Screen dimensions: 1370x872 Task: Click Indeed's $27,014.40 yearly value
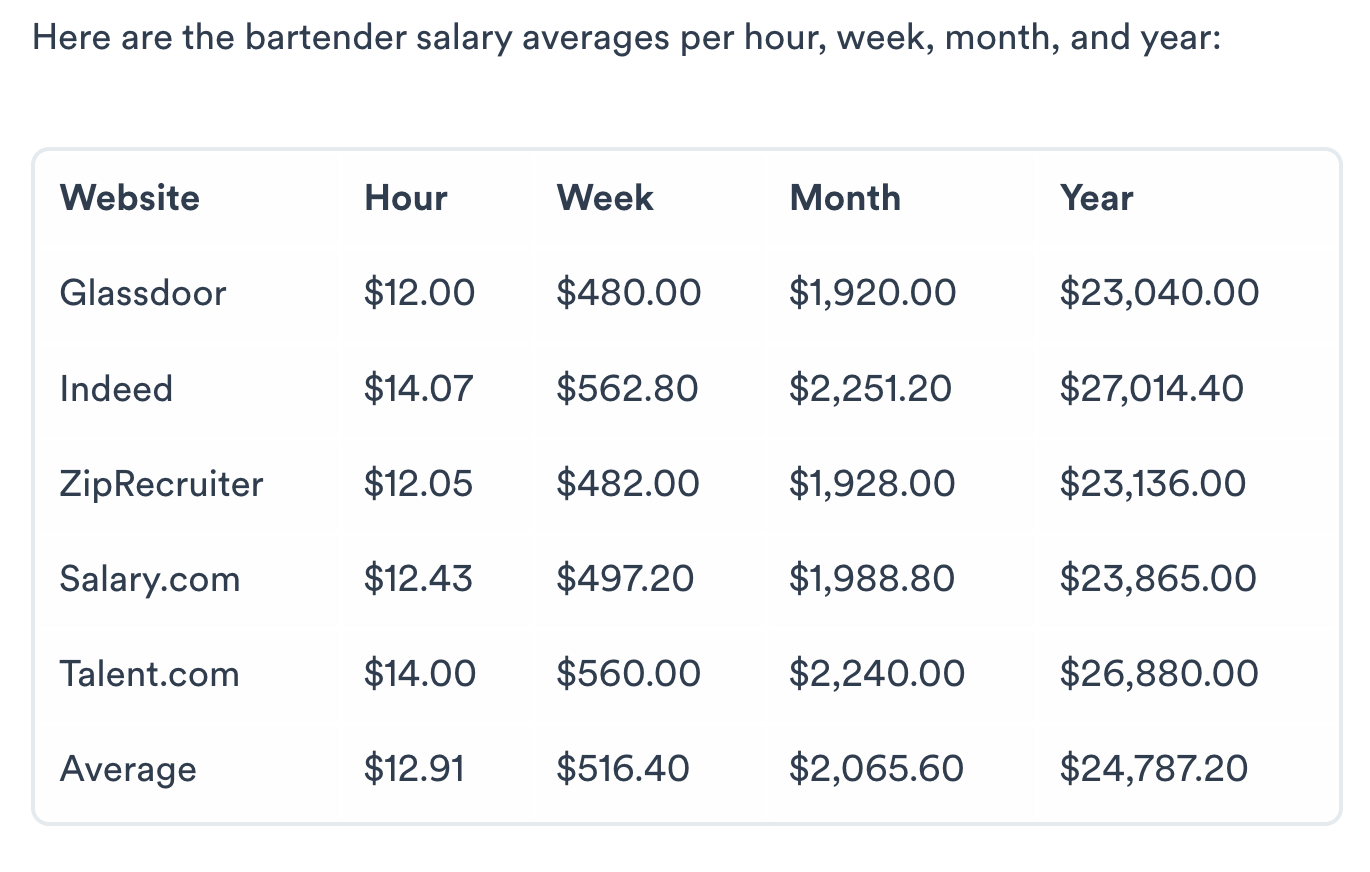(x=1152, y=388)
